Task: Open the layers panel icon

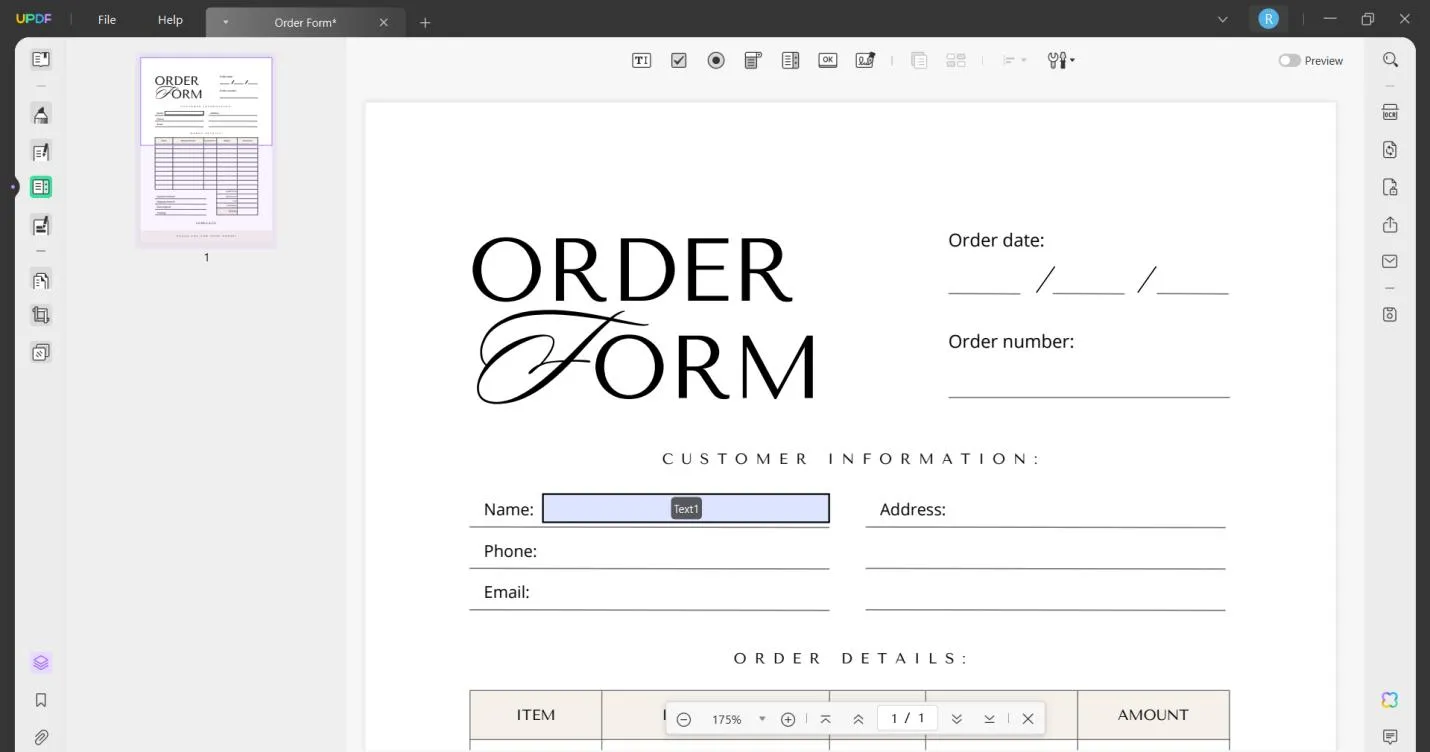Action: [x=41, y=663]
